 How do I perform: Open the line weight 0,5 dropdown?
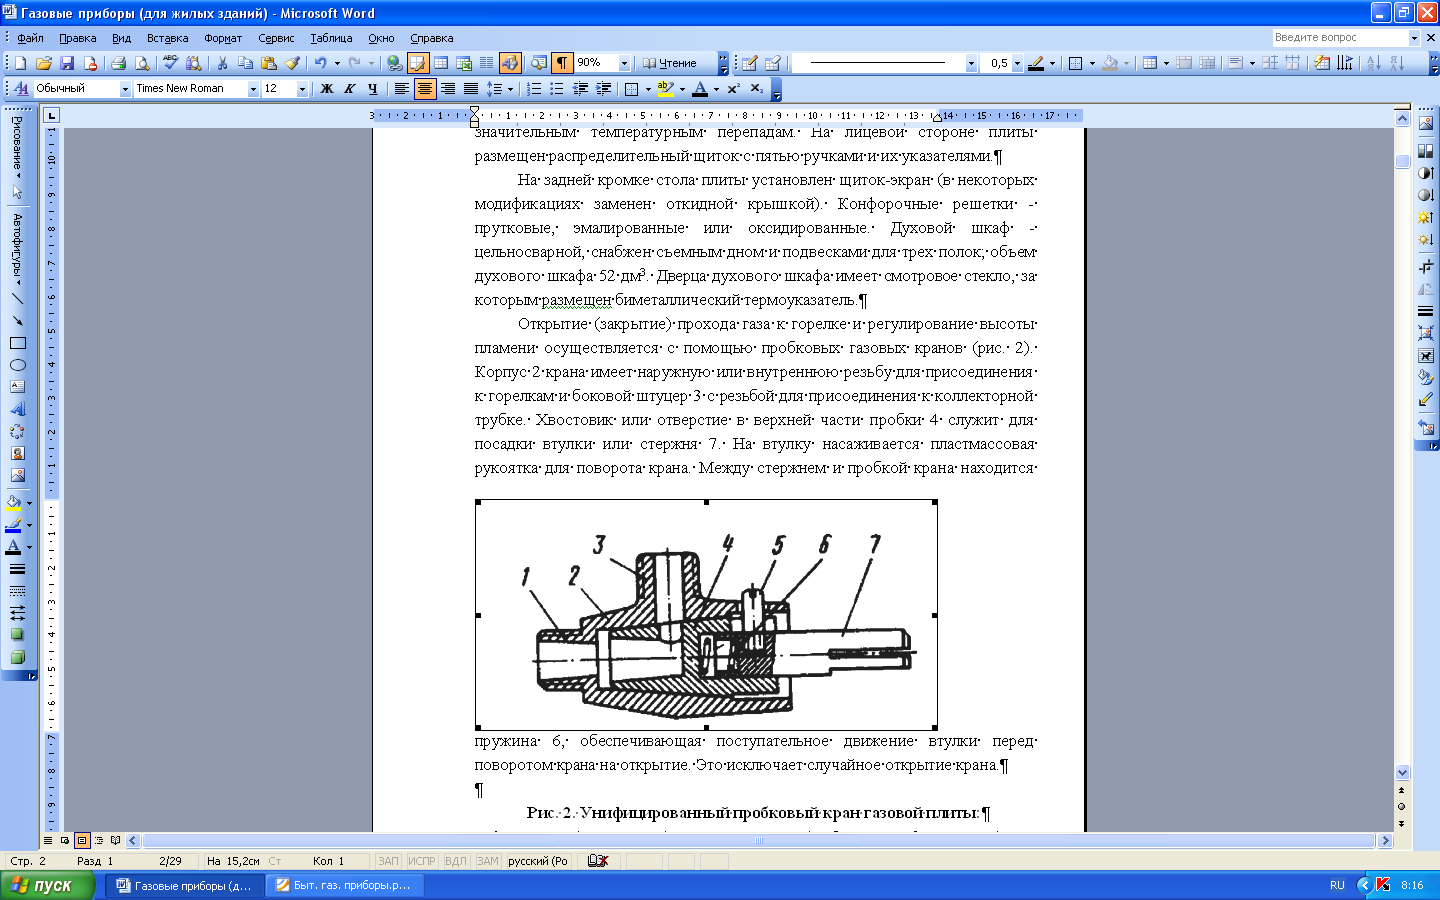pyautogui.click(x=1017, y=63)
